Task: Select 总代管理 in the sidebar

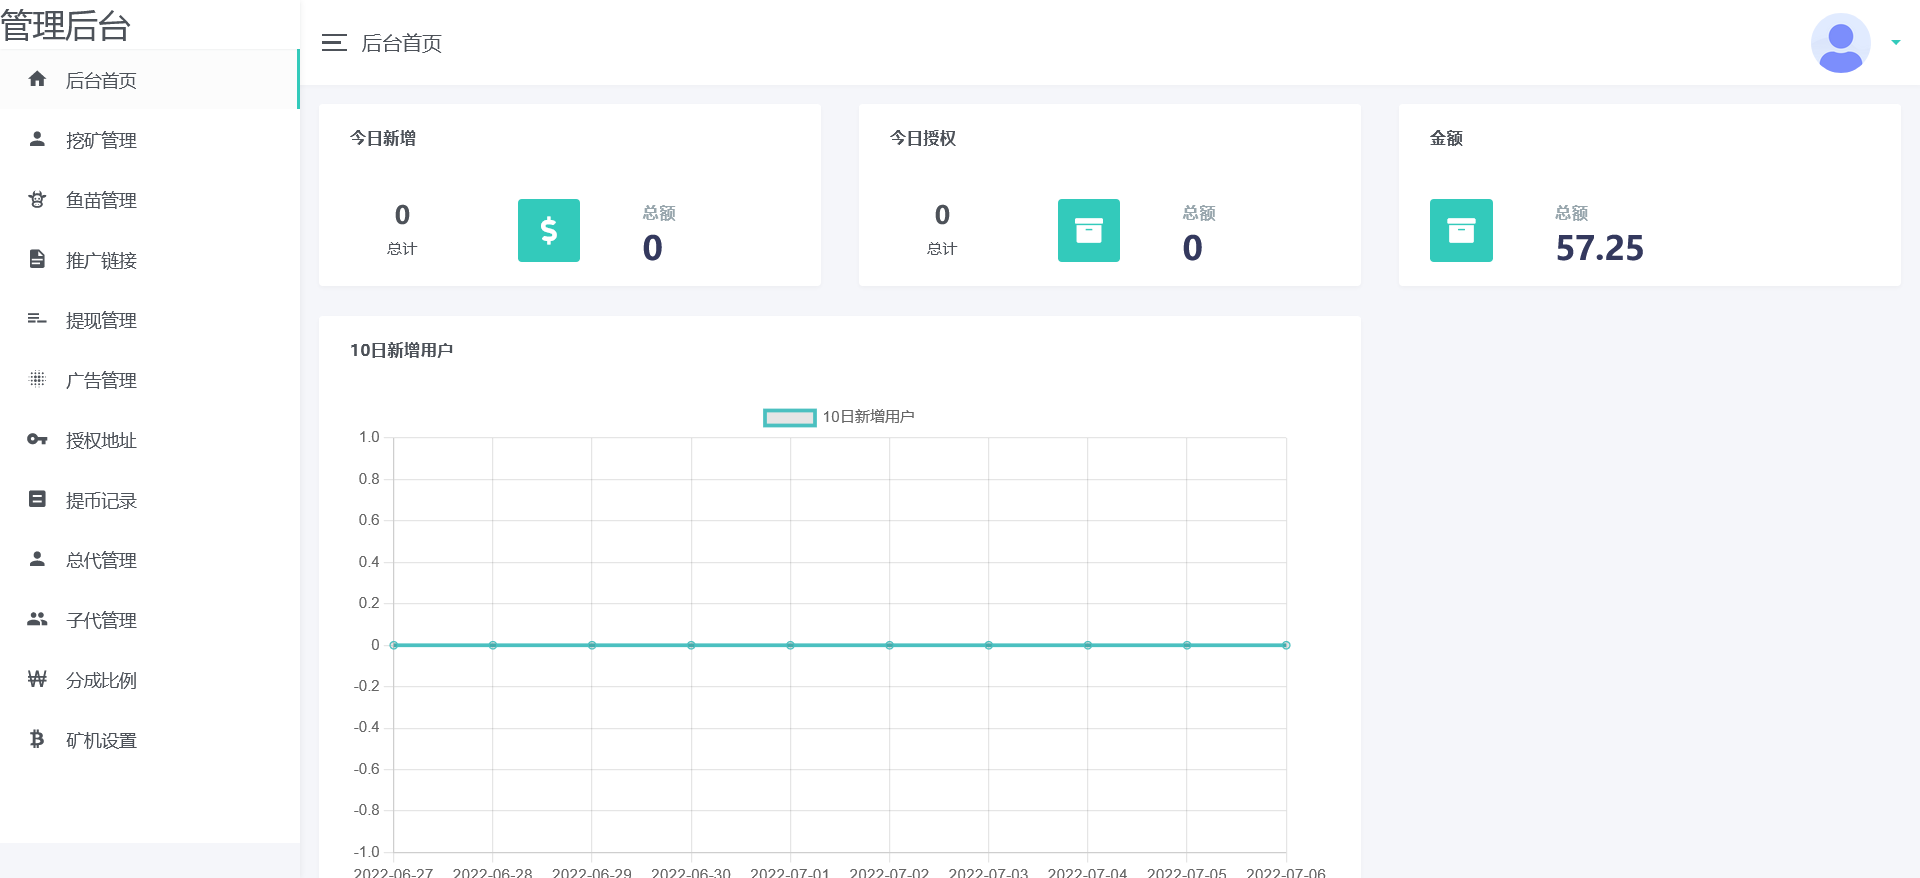Action: 101,560
